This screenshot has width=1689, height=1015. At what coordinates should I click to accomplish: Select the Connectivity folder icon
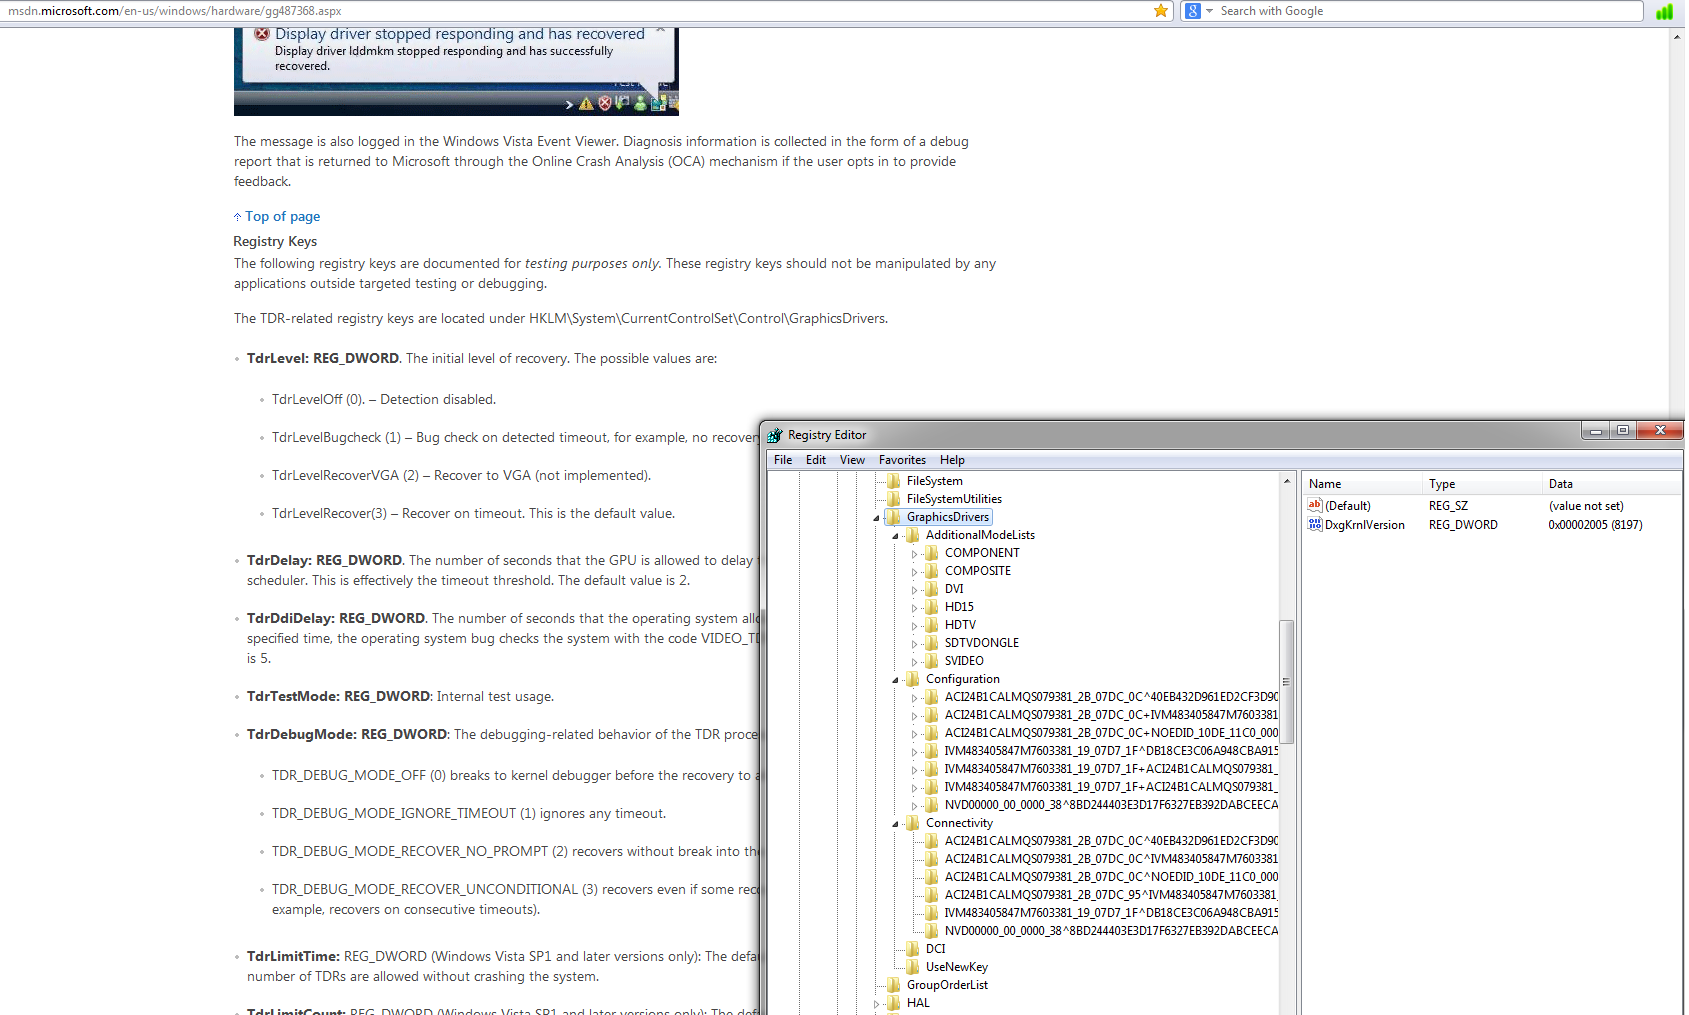tap(913, 823)
